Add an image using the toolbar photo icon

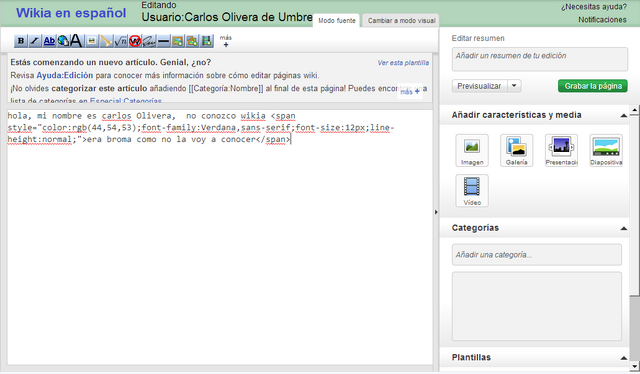point(178,41)
